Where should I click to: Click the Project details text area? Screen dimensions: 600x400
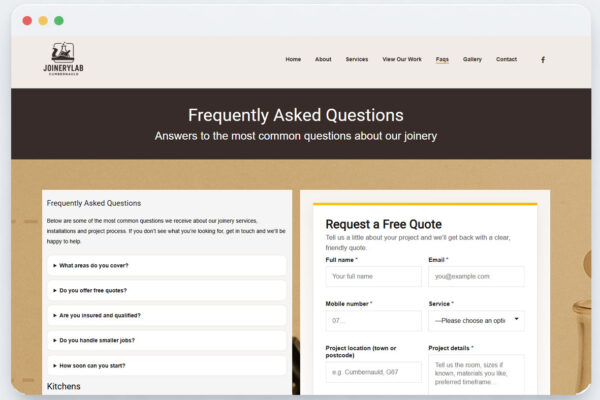(x=476, y=375)
